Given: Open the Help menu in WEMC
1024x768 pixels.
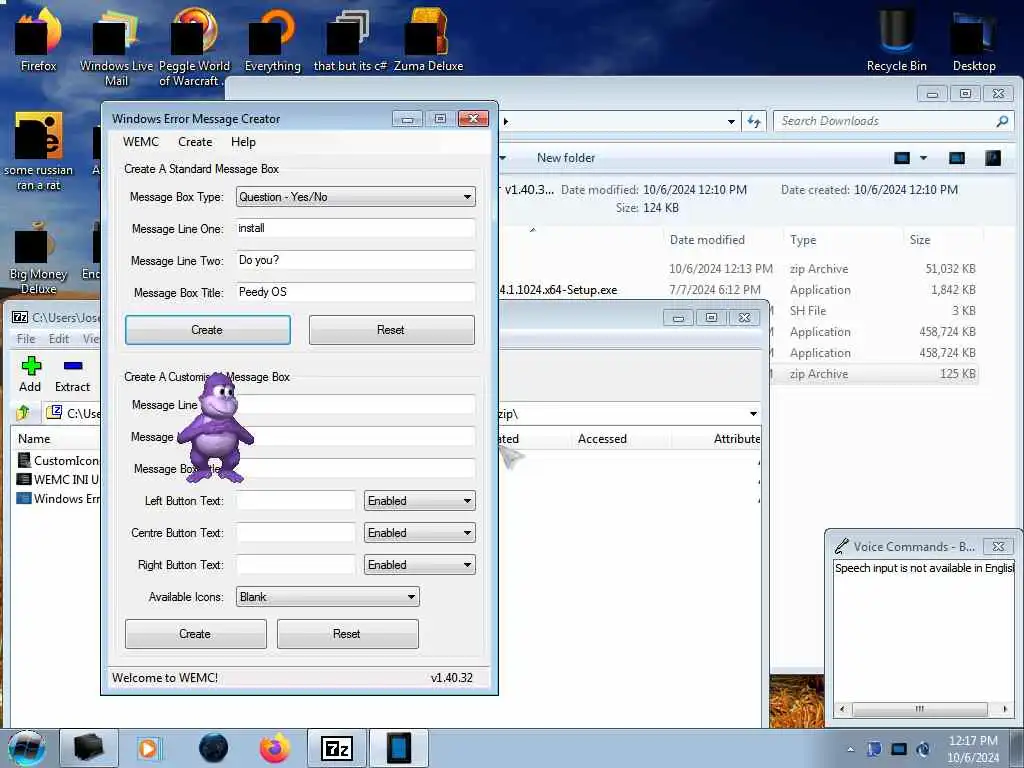Looking at the screenshot, I should tap(244, 142).
